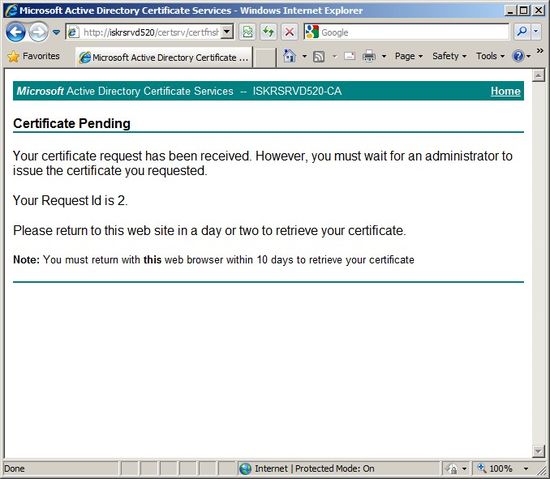Close the Internet Explorer window
This screenshot has height=479, width=550.
coord(538,11)
